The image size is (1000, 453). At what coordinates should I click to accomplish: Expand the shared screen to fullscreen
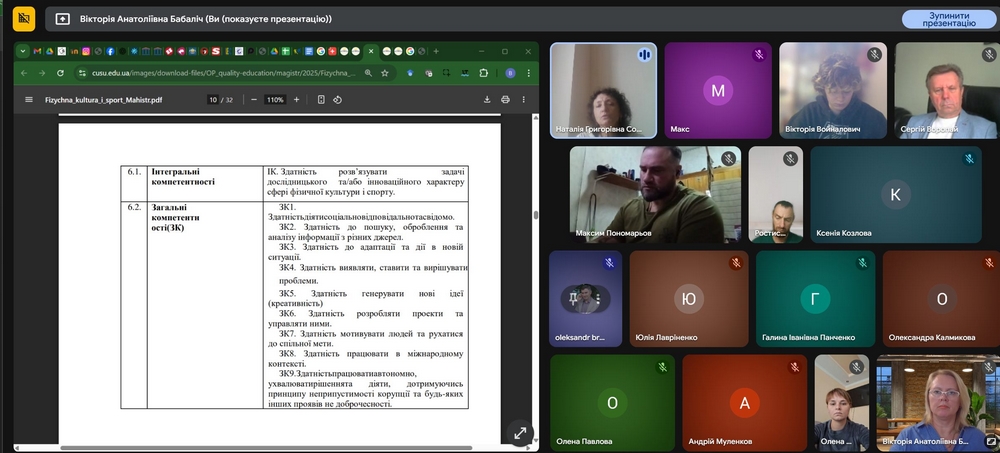tap(519, 433)
